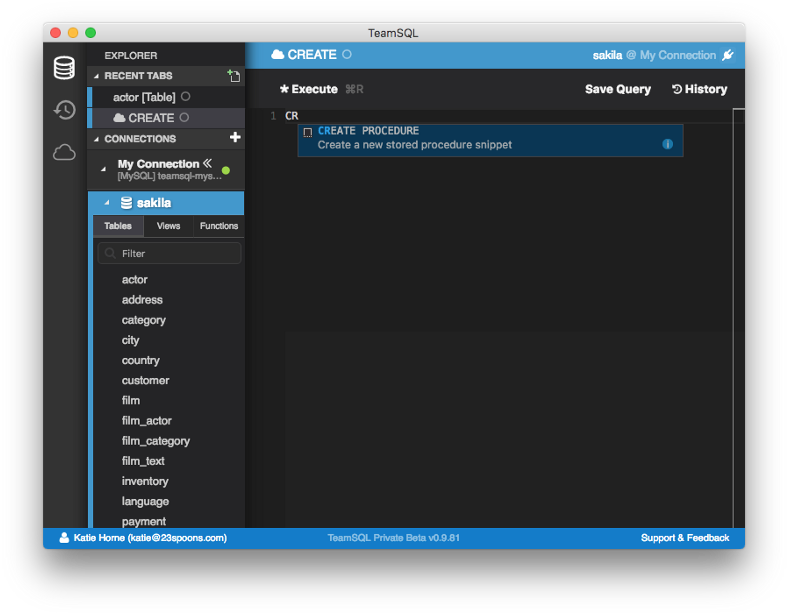Open the country table

141,360
